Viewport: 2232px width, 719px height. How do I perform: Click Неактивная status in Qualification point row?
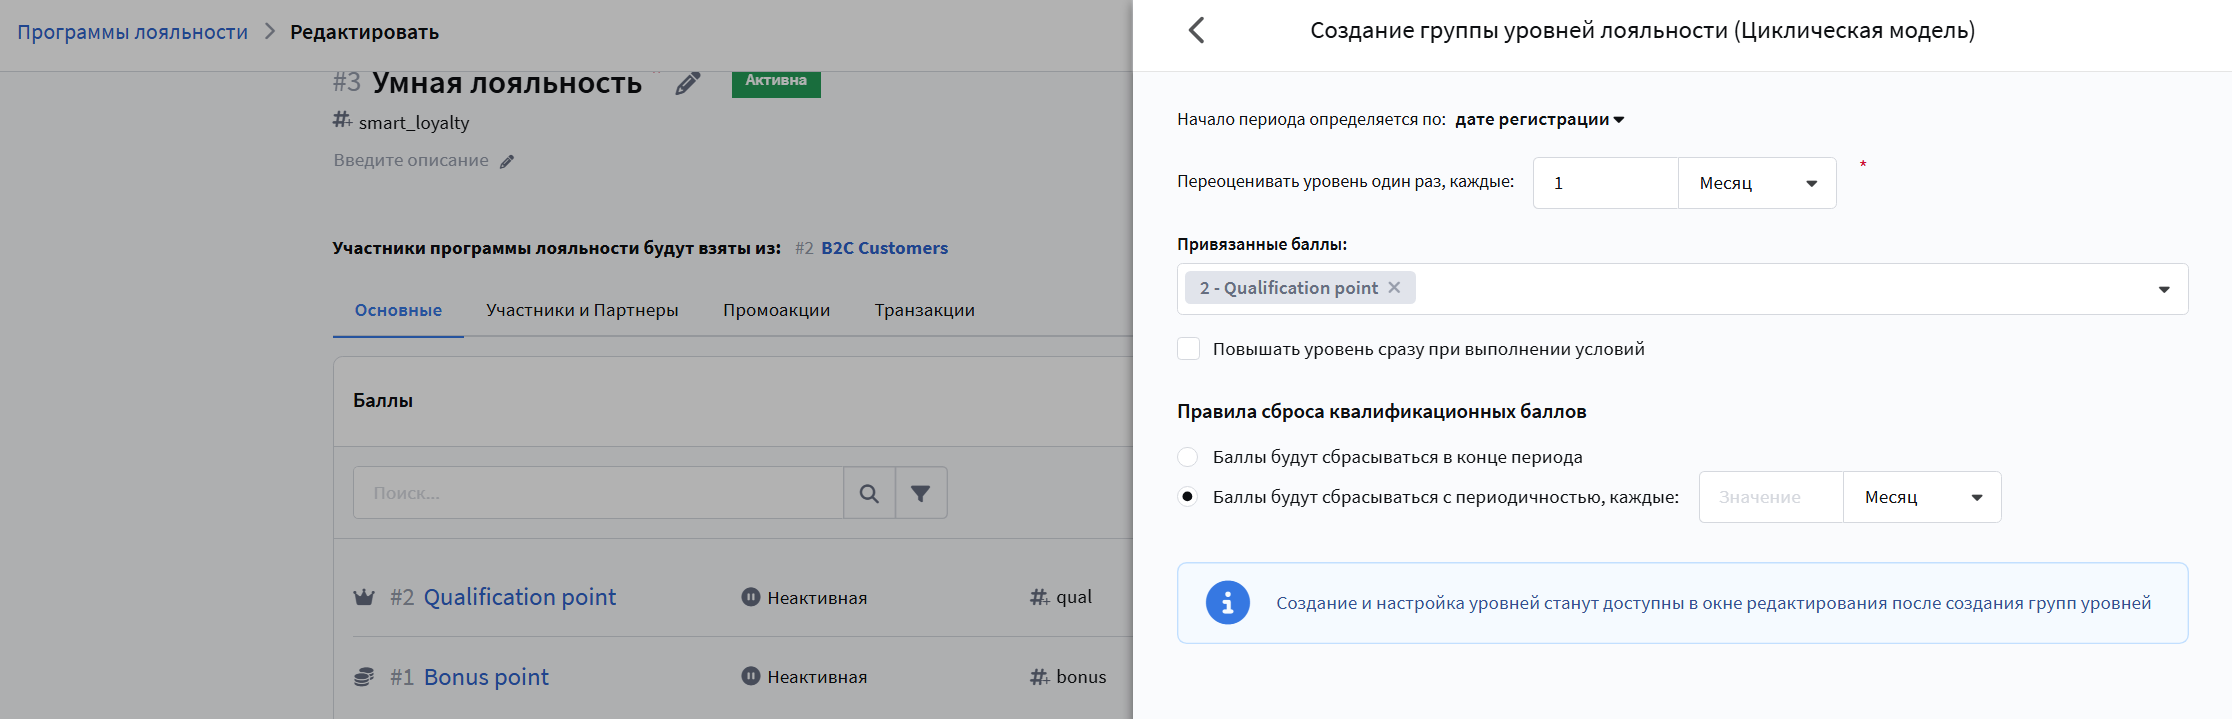(817, 597)
